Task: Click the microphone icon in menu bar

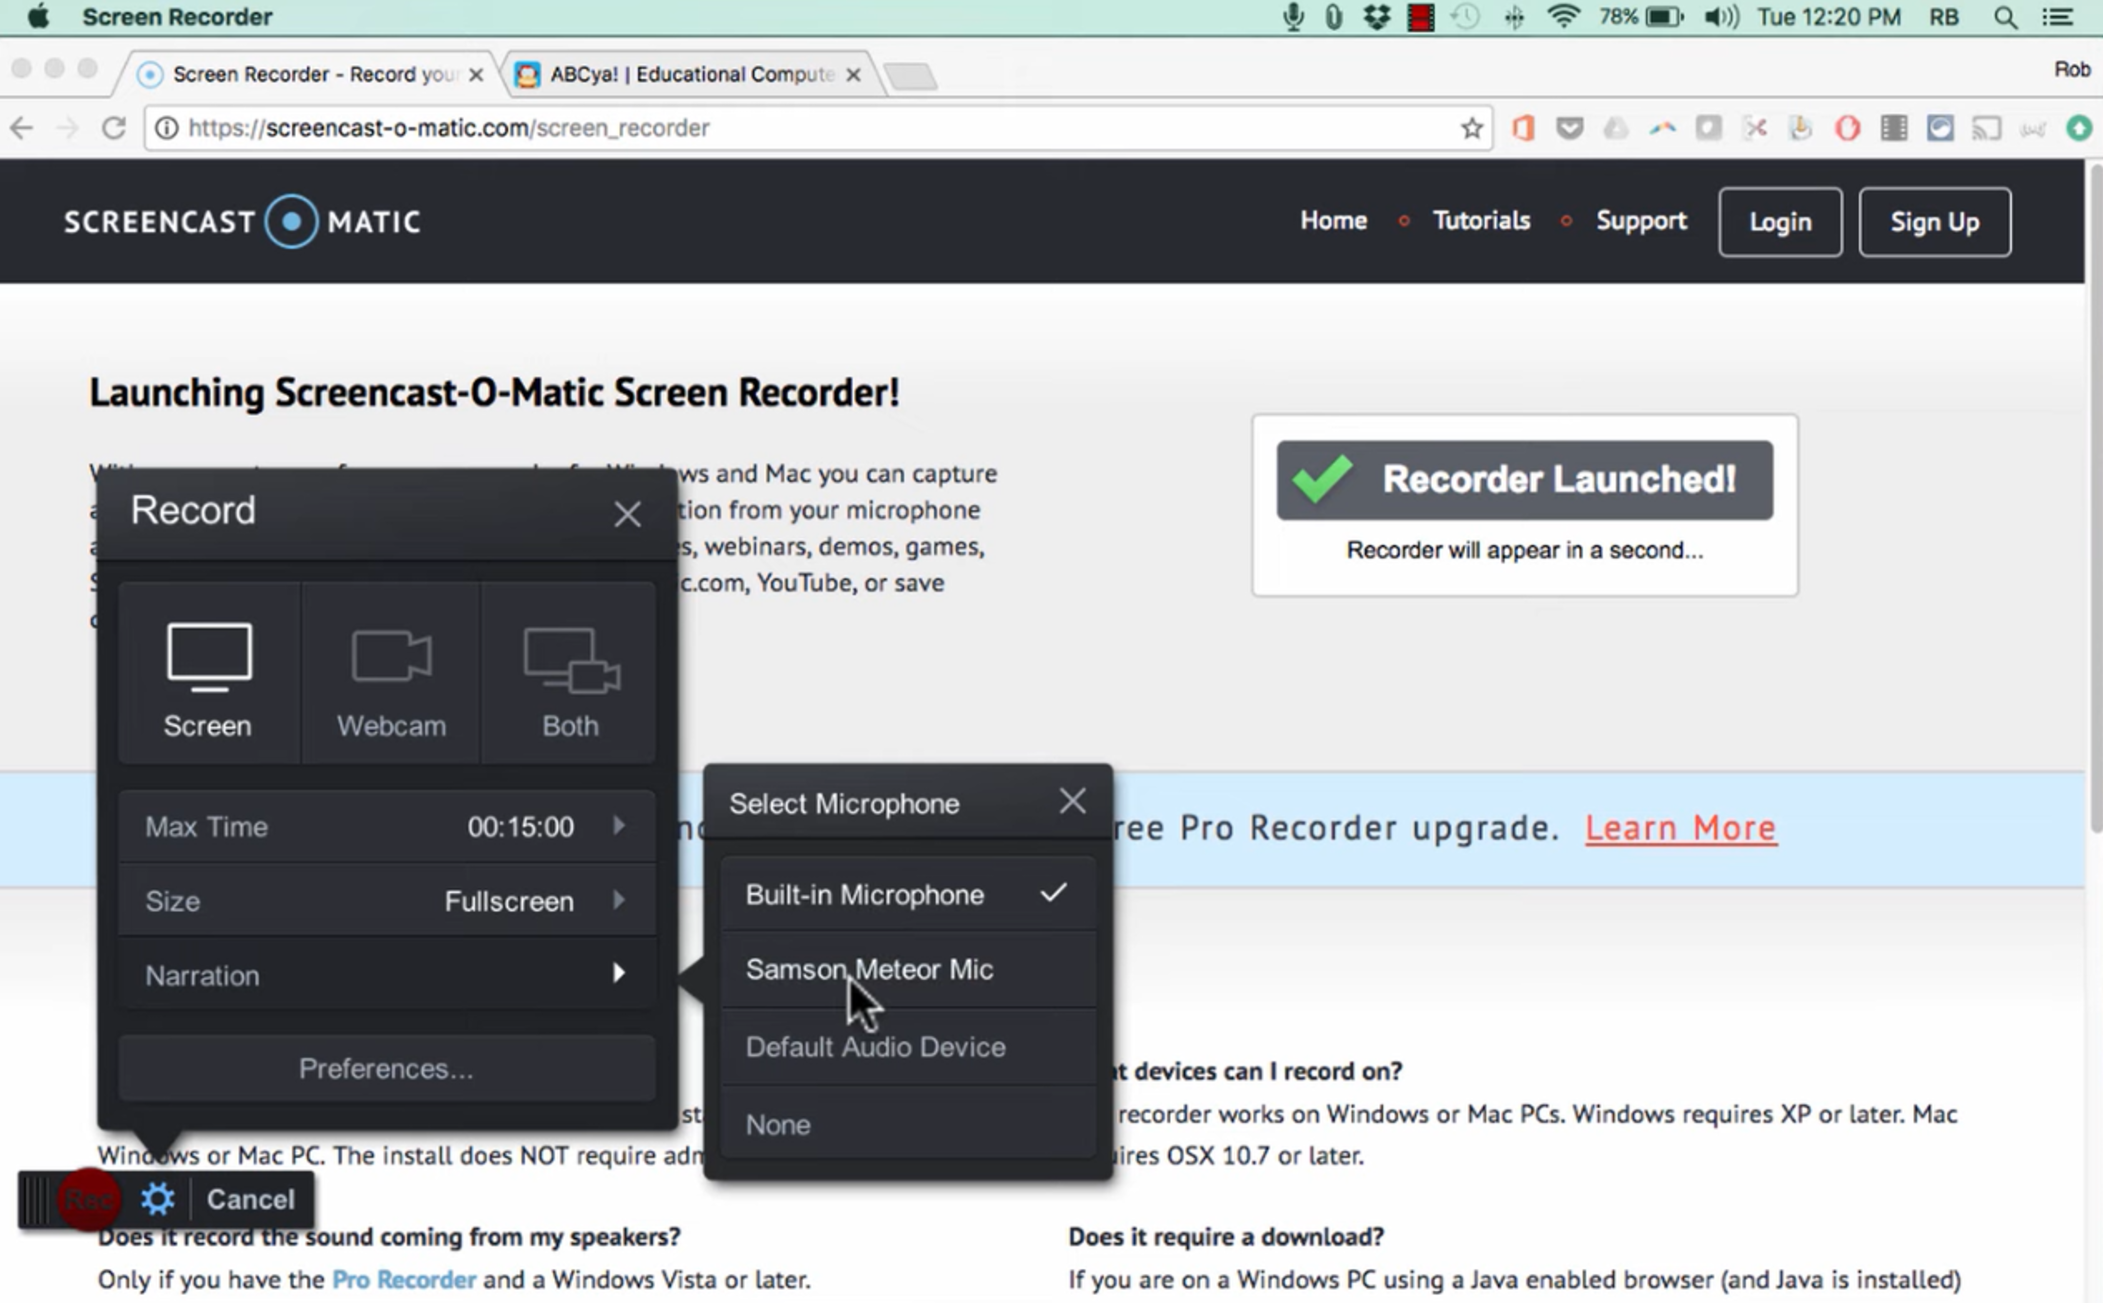Action: tap(1293, 16)
